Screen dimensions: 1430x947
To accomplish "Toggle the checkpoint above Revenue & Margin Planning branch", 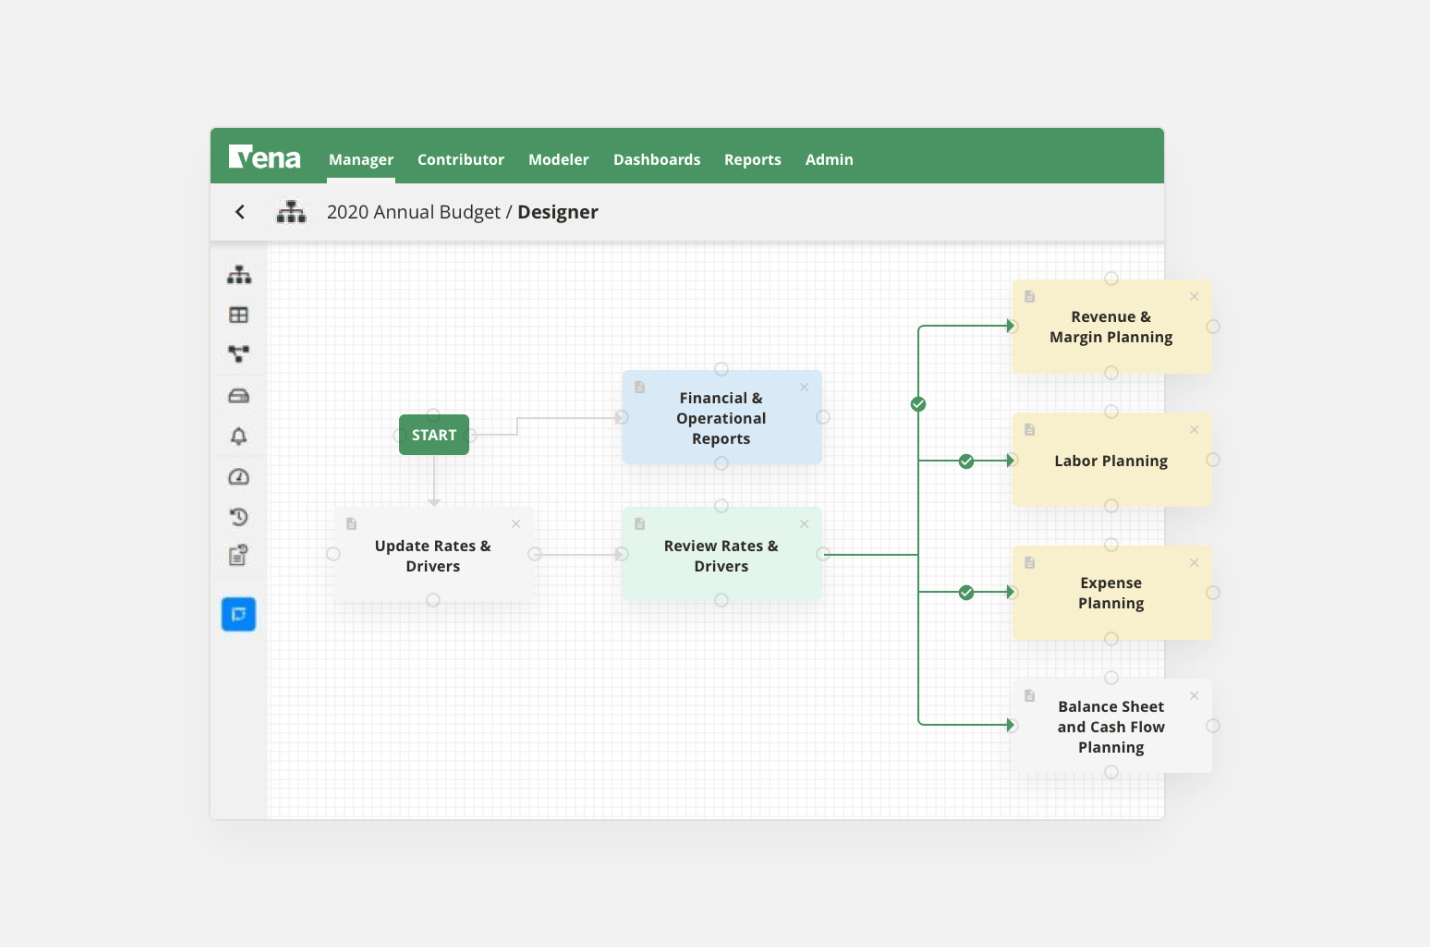I will [918, 404].
